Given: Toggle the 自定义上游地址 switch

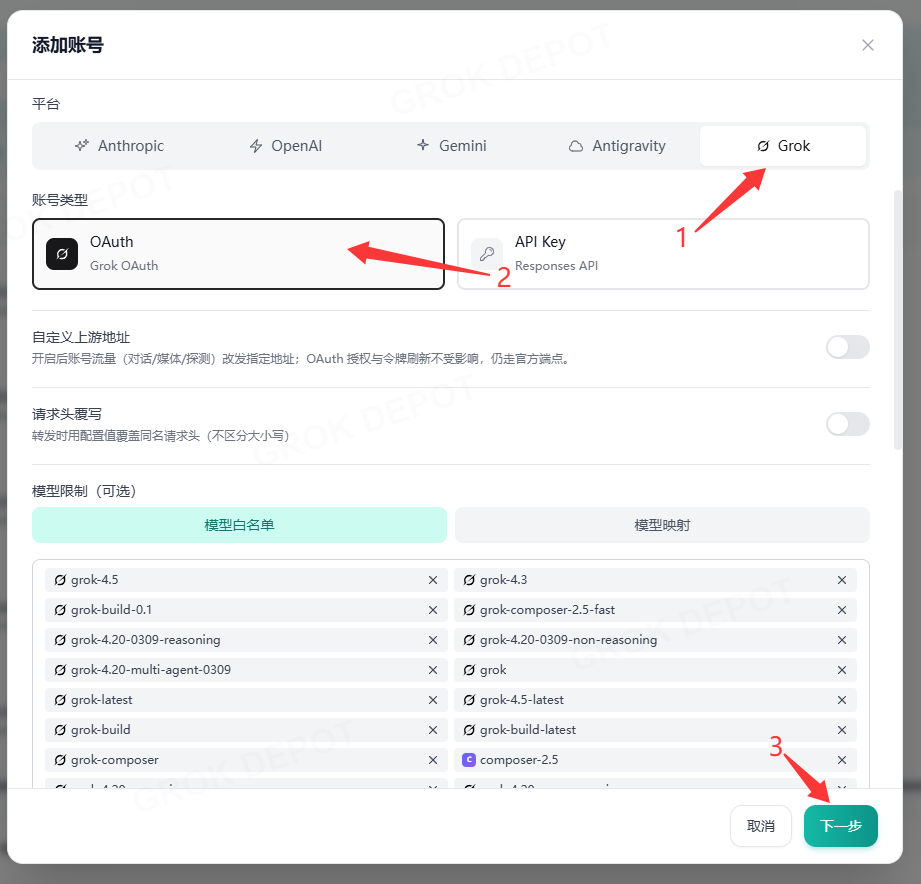Looking at the screenshot, I should (x=848, y=347).
